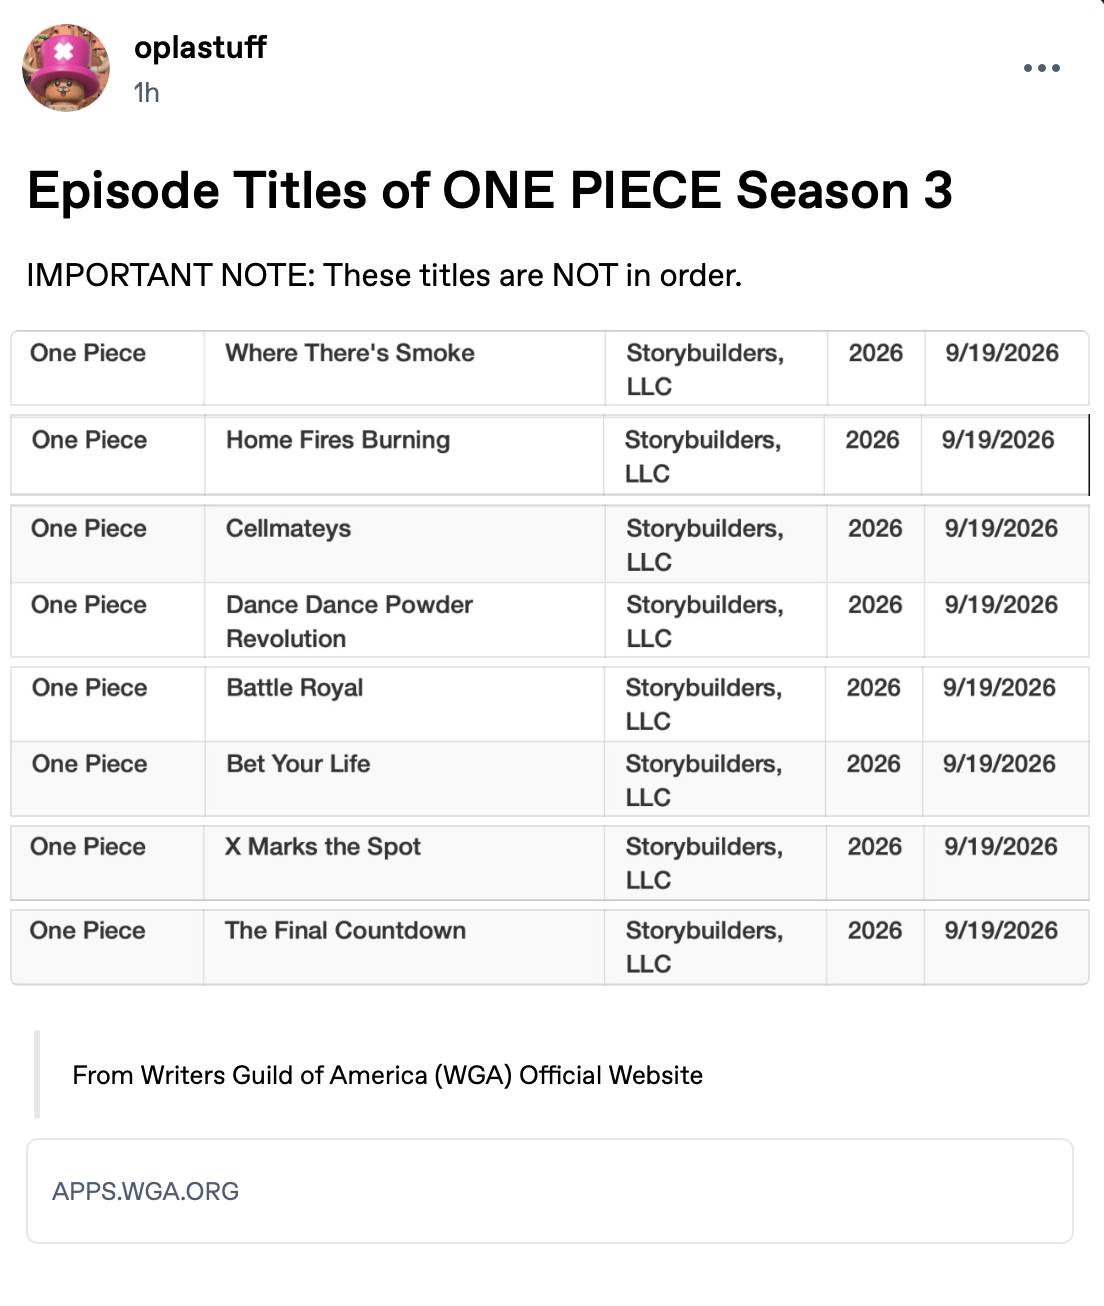Click the Where There's Smoke row image
1104x1306 pixels.
tap(550, 368)
